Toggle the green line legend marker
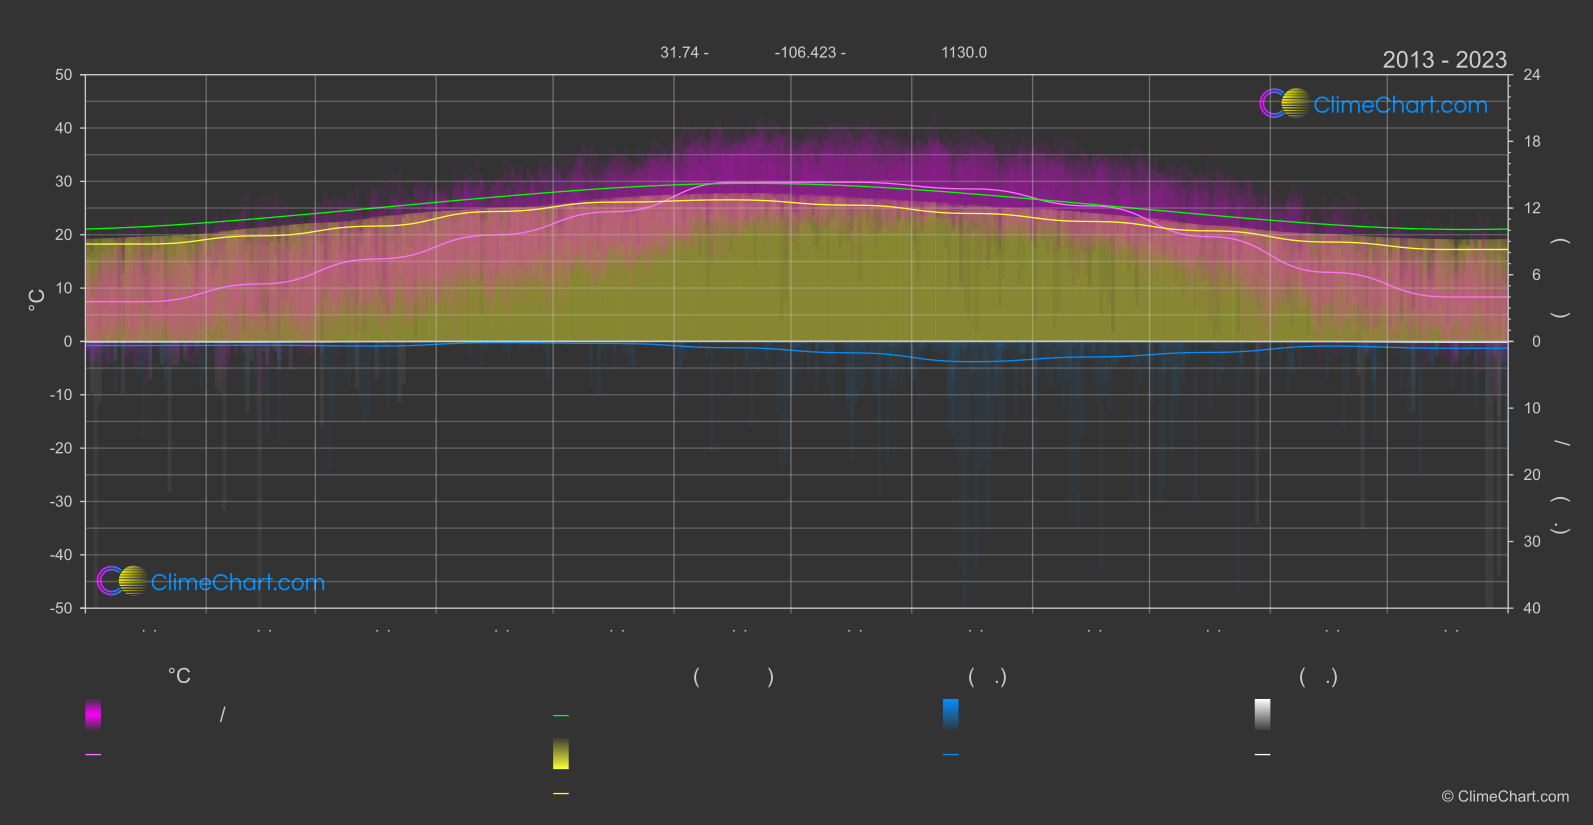This screenshot has width=1593, height=825. click(561, 715)
